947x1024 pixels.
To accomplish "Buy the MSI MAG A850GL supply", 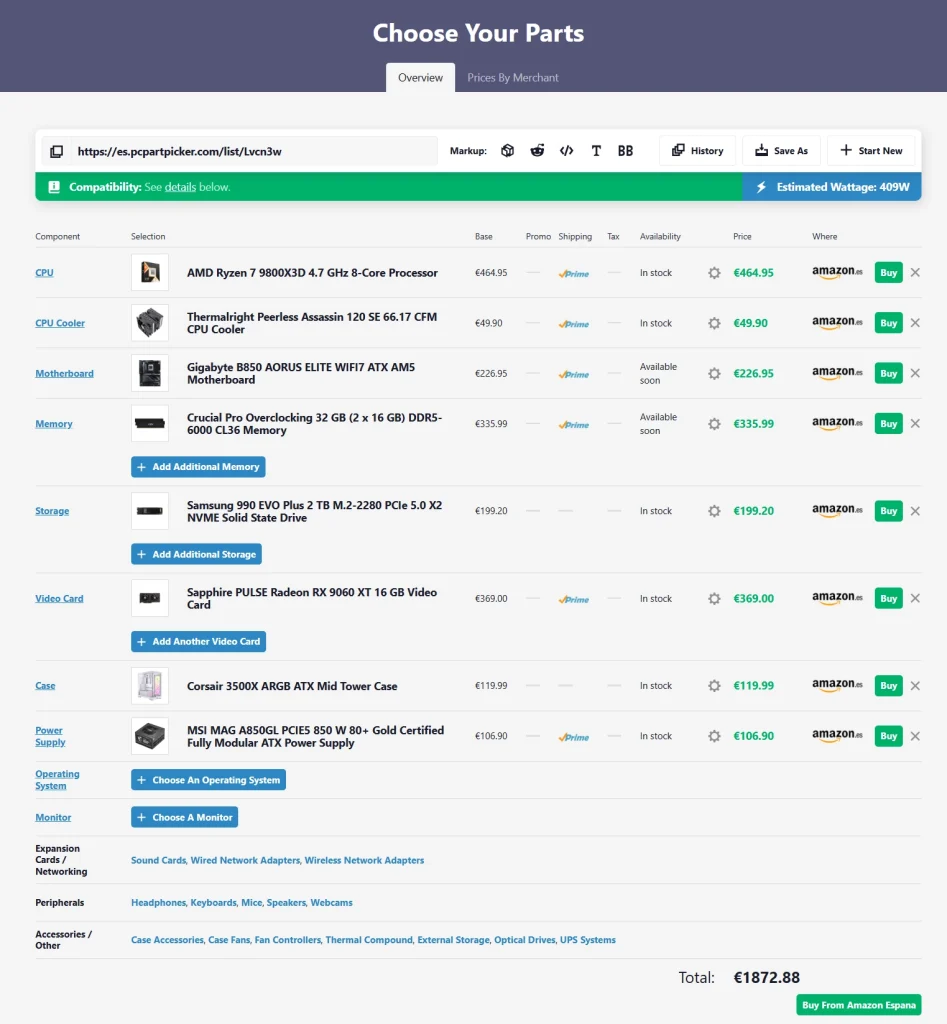I will point(888,736).
